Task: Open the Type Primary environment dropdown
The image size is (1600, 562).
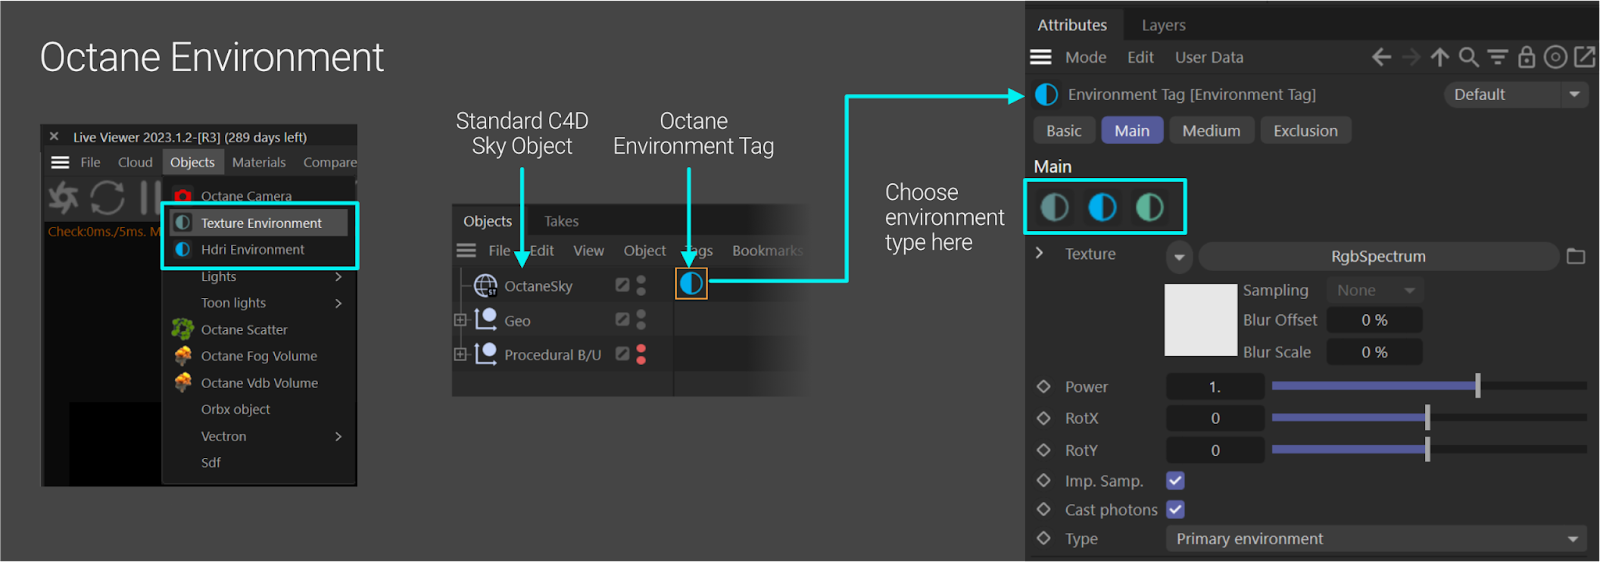Action: pos(1376,539)
